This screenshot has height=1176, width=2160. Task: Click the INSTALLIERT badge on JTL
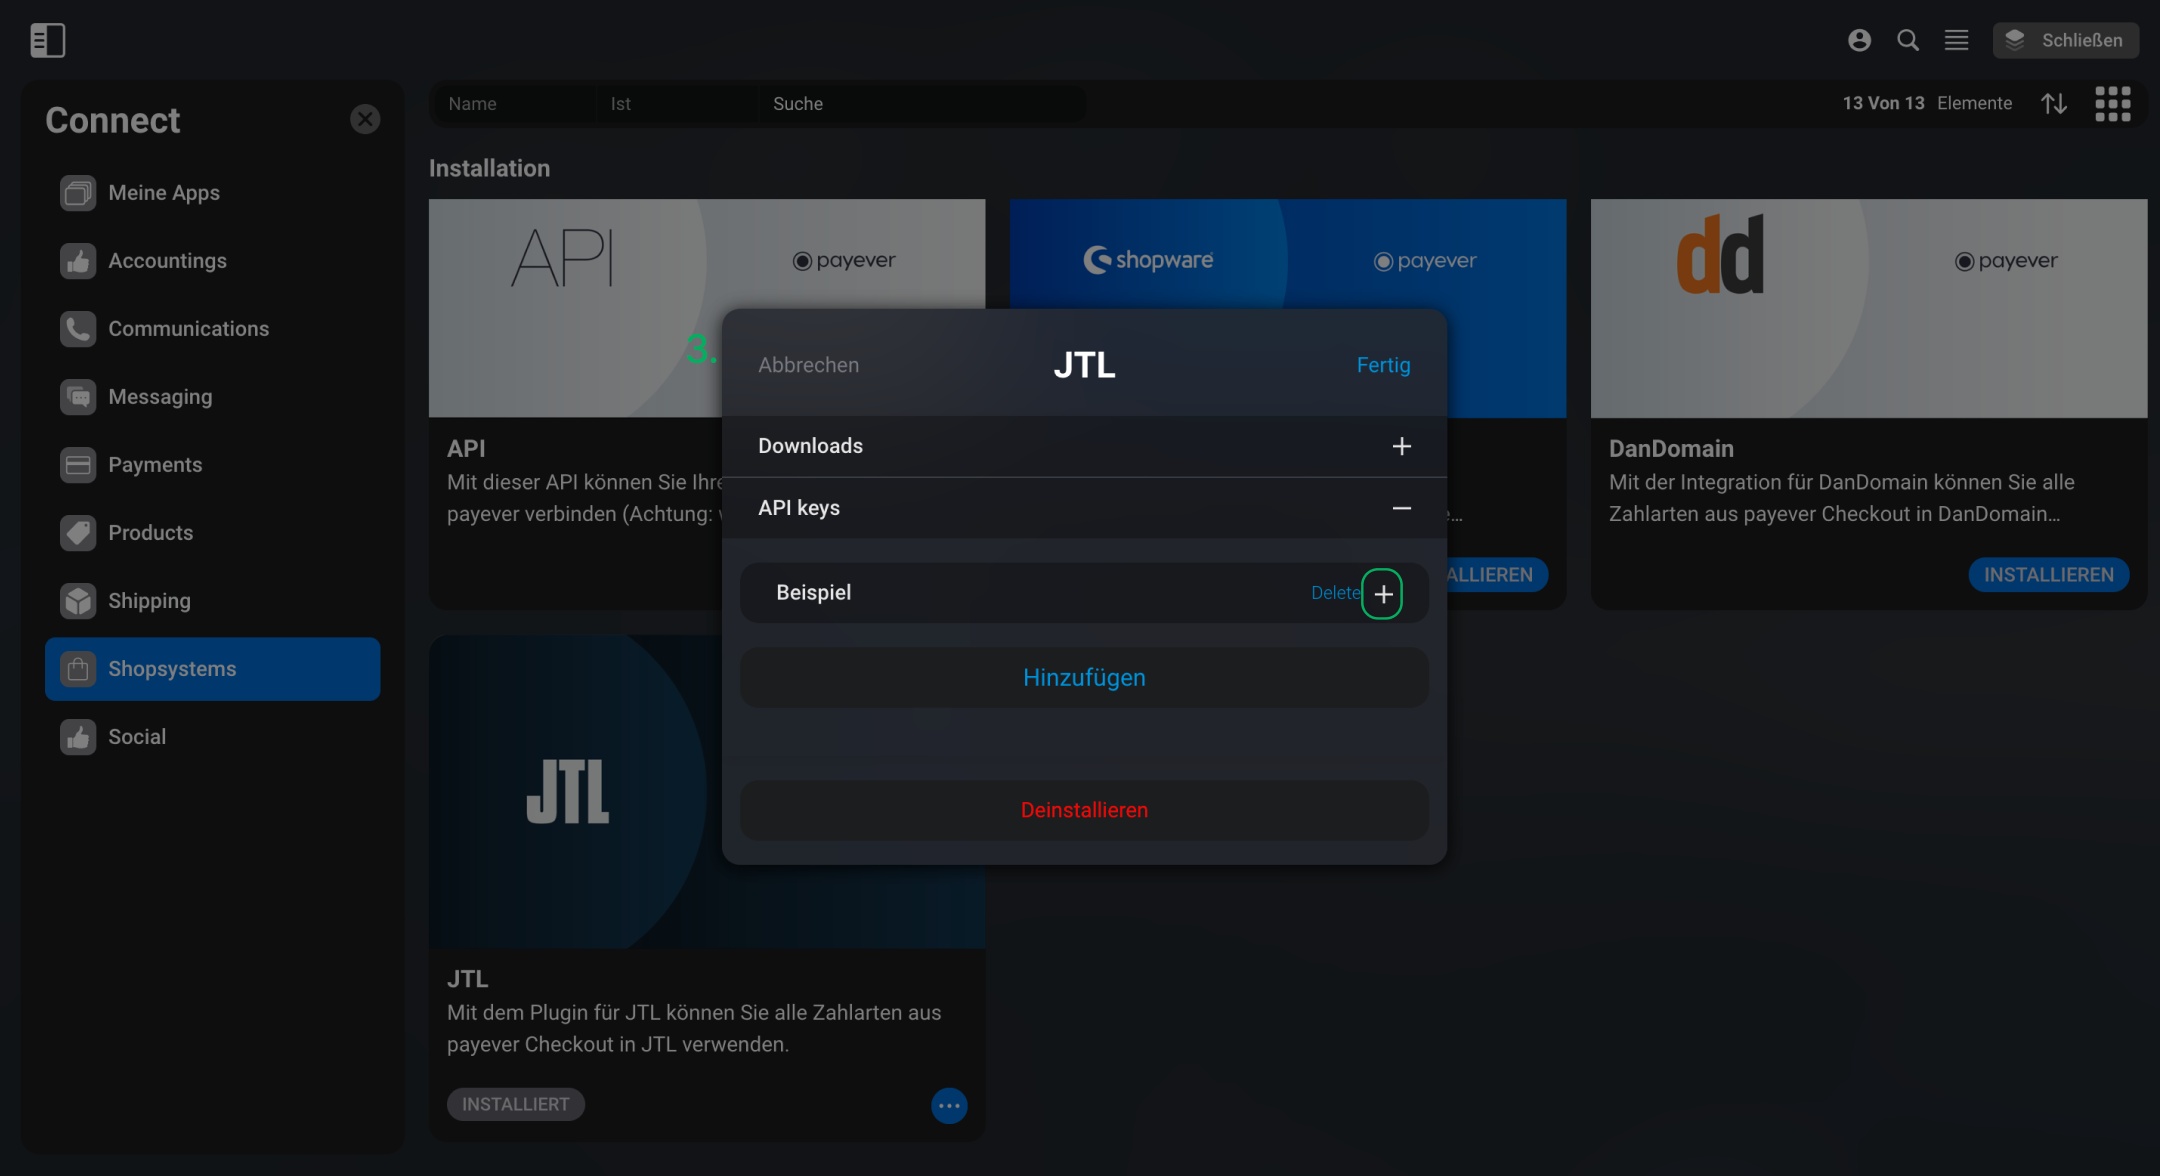[x=516, y=1105]
